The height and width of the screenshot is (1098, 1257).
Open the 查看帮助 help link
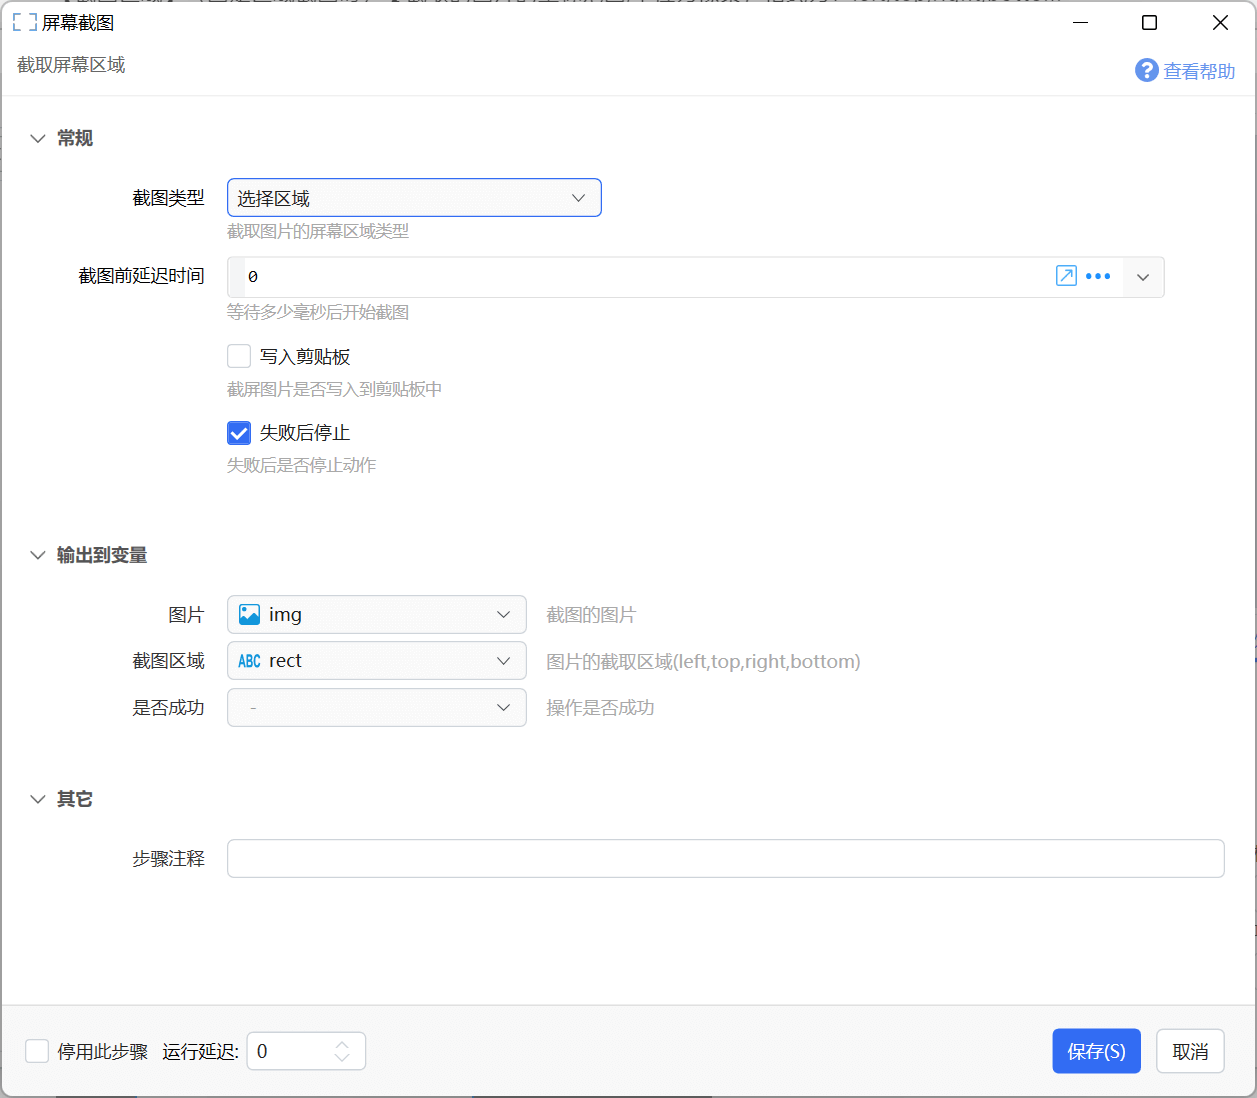click(1199, 71)
